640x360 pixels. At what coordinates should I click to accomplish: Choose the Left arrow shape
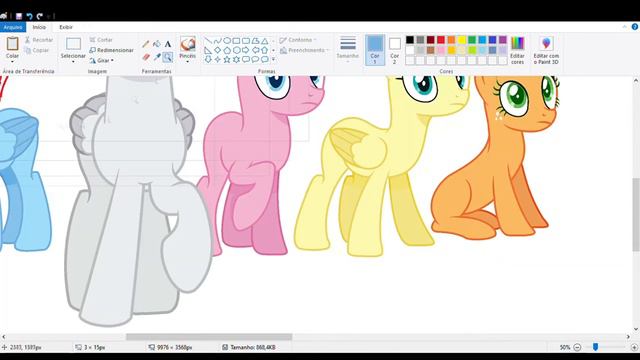tap(255, 50)
